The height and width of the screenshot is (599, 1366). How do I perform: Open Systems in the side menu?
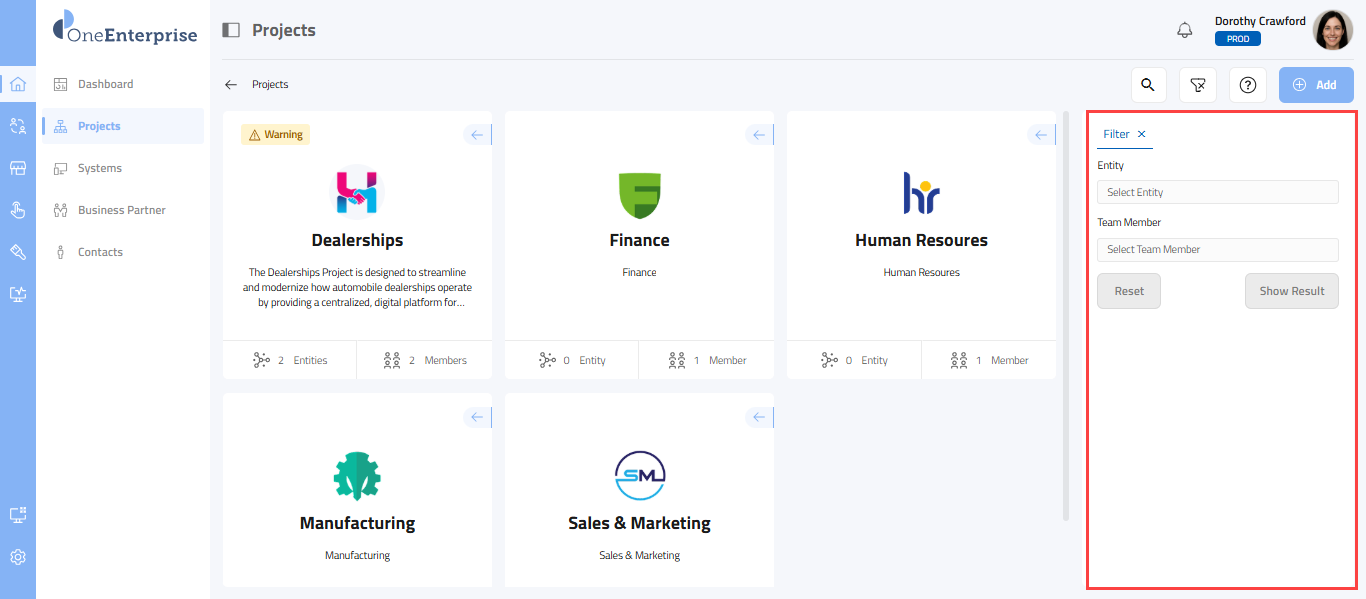pyautogui.click(x=100, y=168)
